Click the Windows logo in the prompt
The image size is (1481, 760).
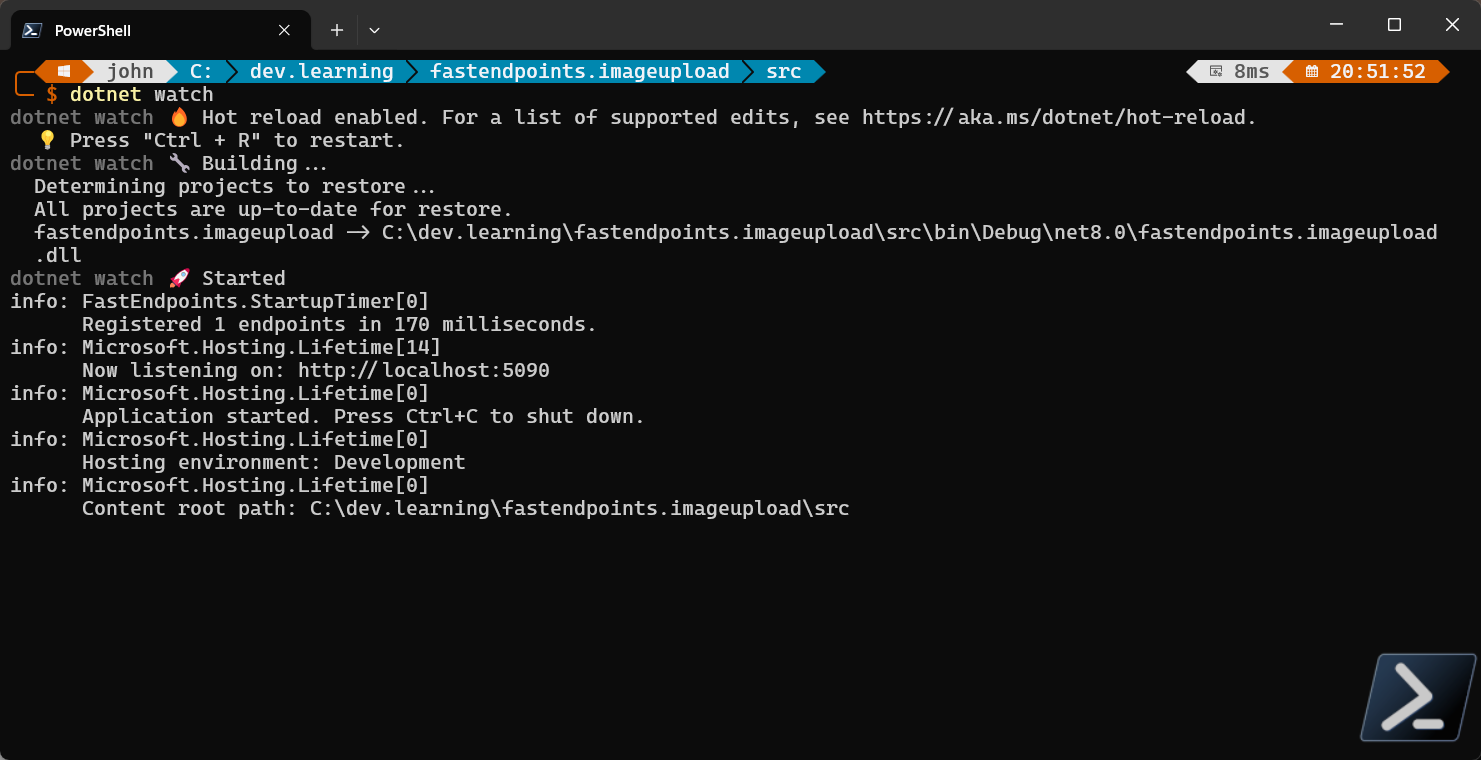[x=63, y=71]
